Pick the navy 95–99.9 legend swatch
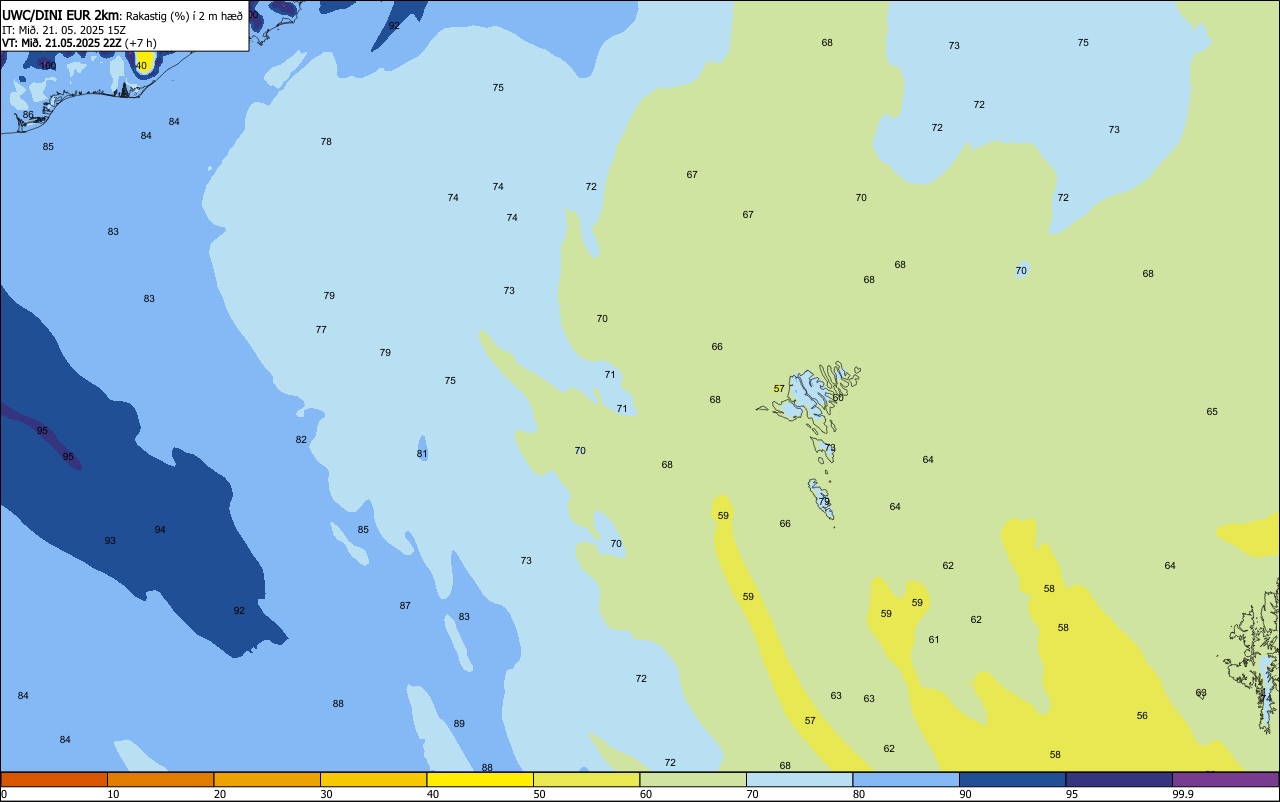The width and height of the screenshot is (1280, 802). pyautogui.click(x=1119, y=779)
